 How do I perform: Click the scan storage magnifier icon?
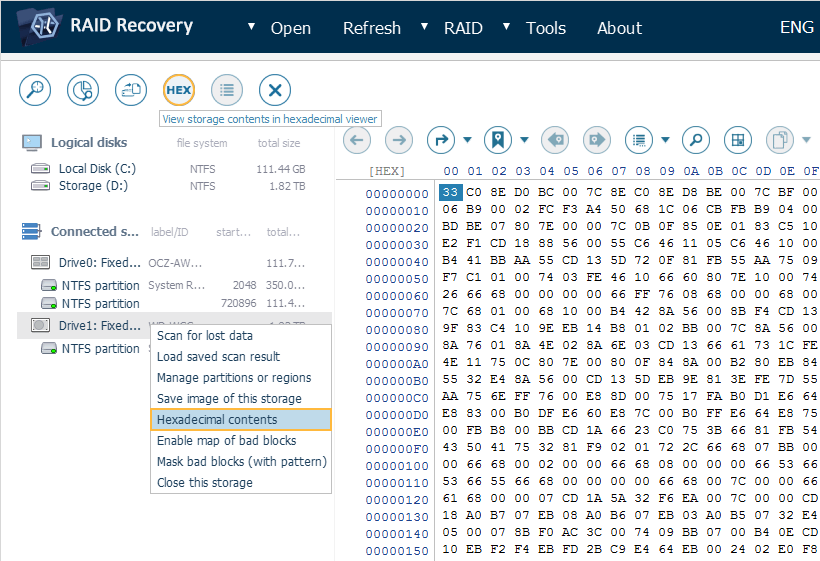[35, 90]
